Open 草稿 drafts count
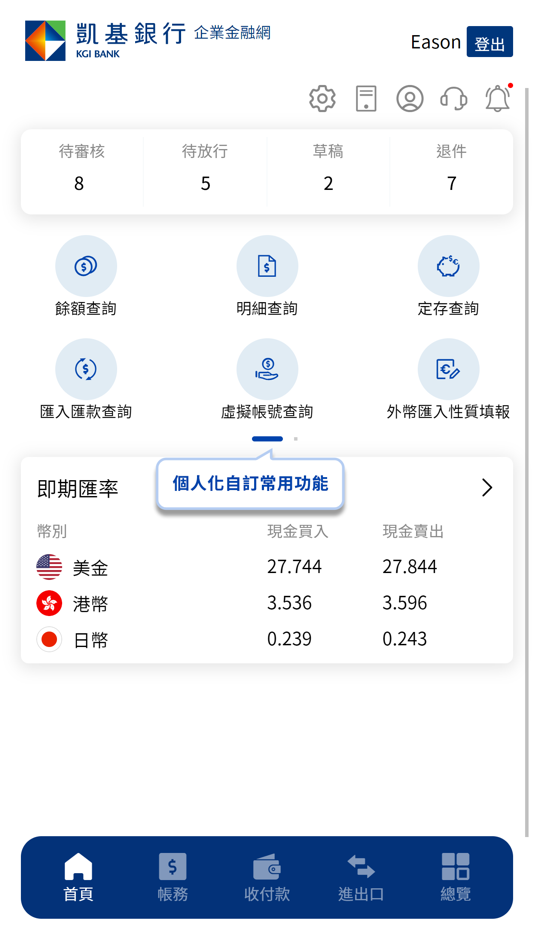Viewport: 534px width, 950px height. (x=328, y=168)
